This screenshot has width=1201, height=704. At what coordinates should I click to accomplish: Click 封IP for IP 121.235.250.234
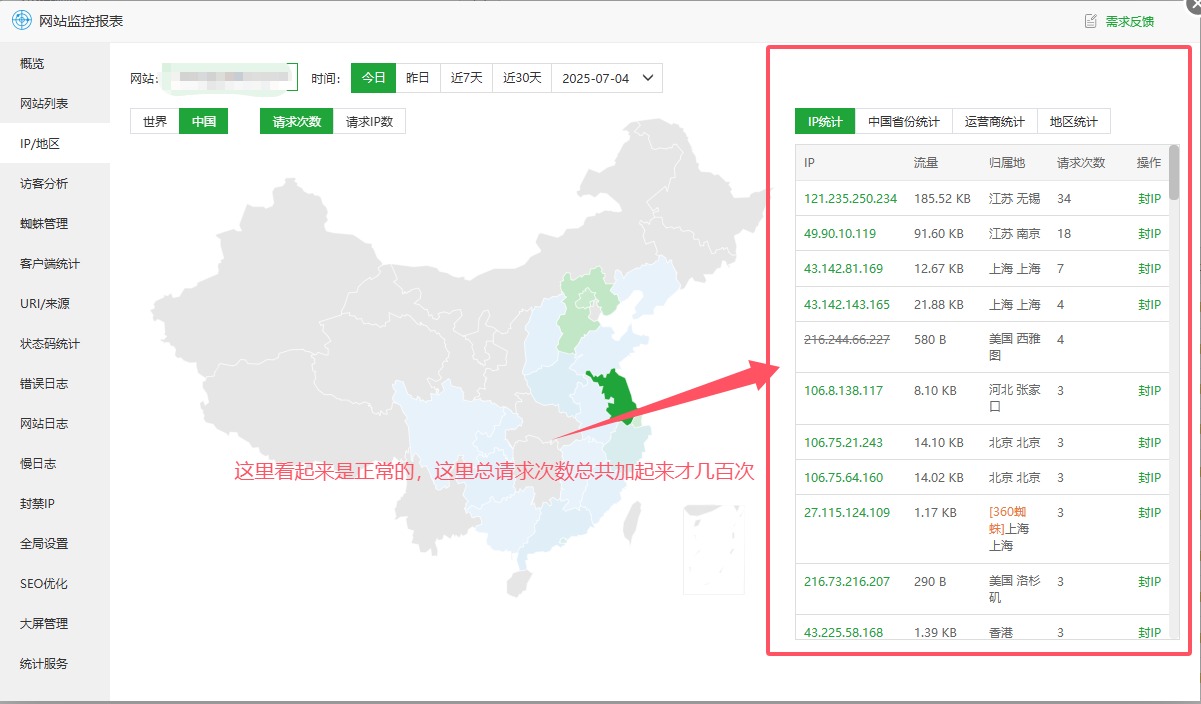[1148, 198]
